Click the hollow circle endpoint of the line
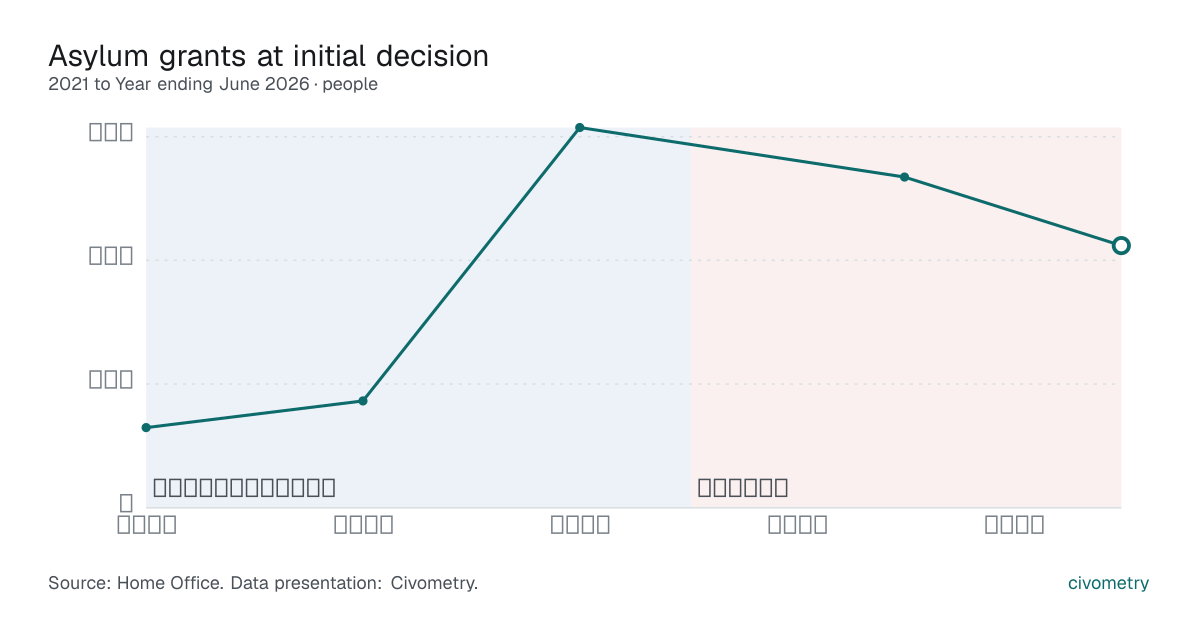Screen dimensions: 1200x630 pyautogui.click(x=1121, y=245)
